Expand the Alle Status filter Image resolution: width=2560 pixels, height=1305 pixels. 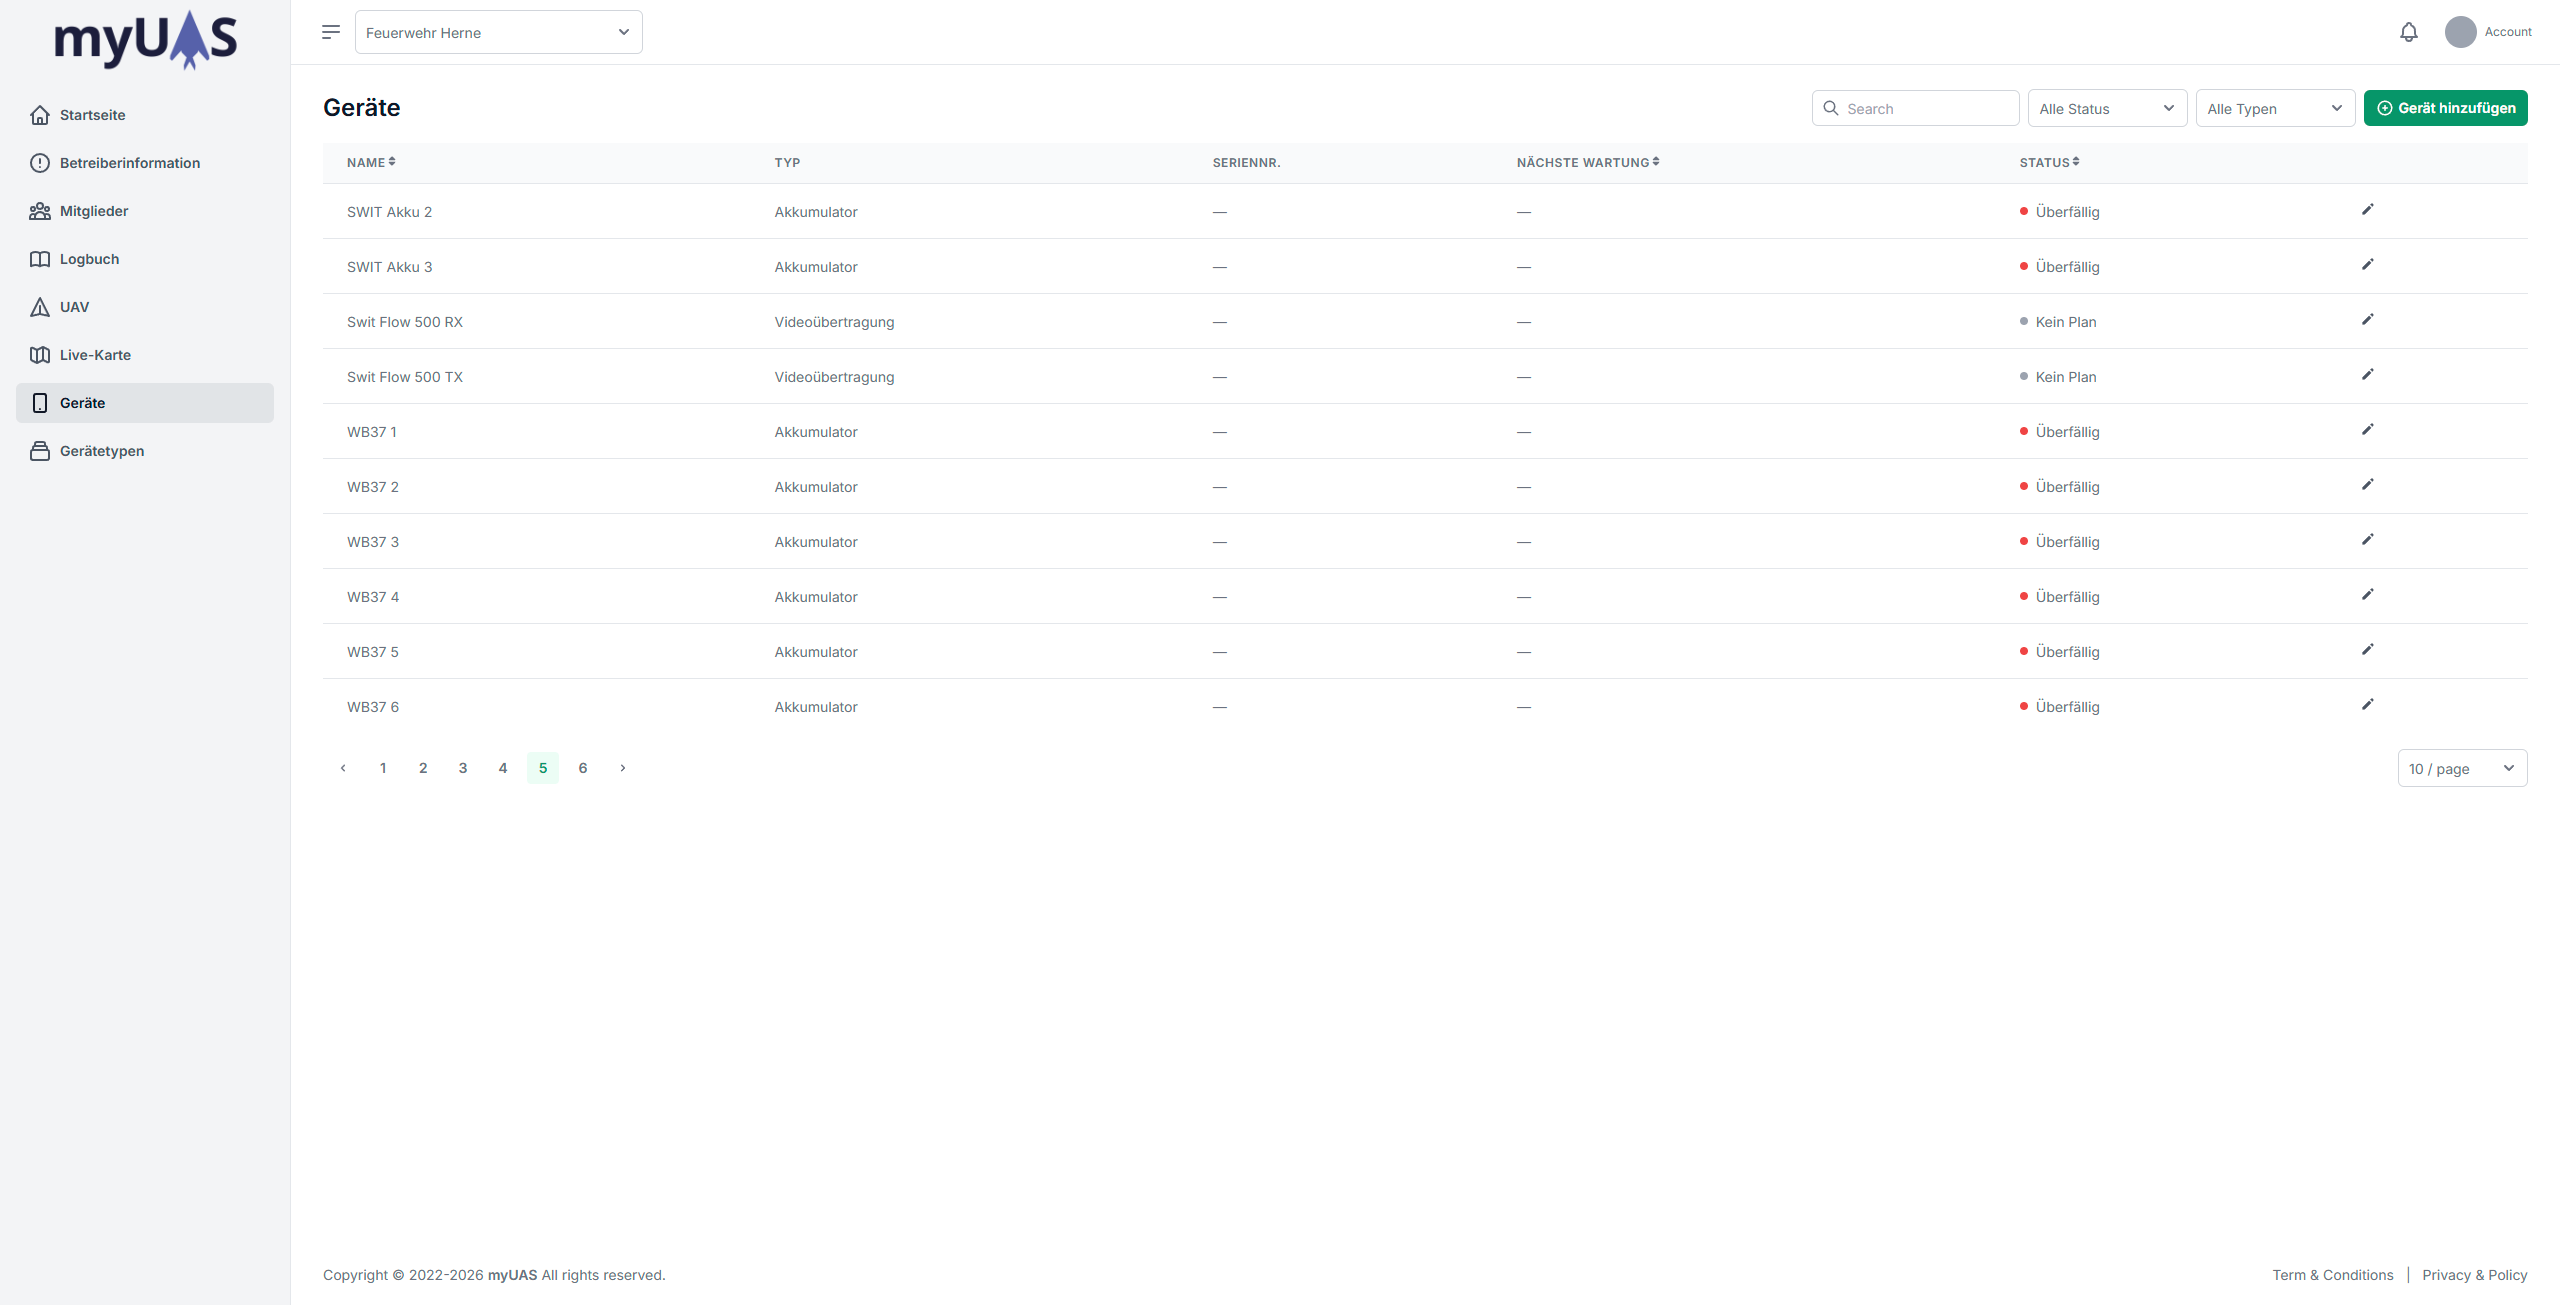pos(2106,108)
